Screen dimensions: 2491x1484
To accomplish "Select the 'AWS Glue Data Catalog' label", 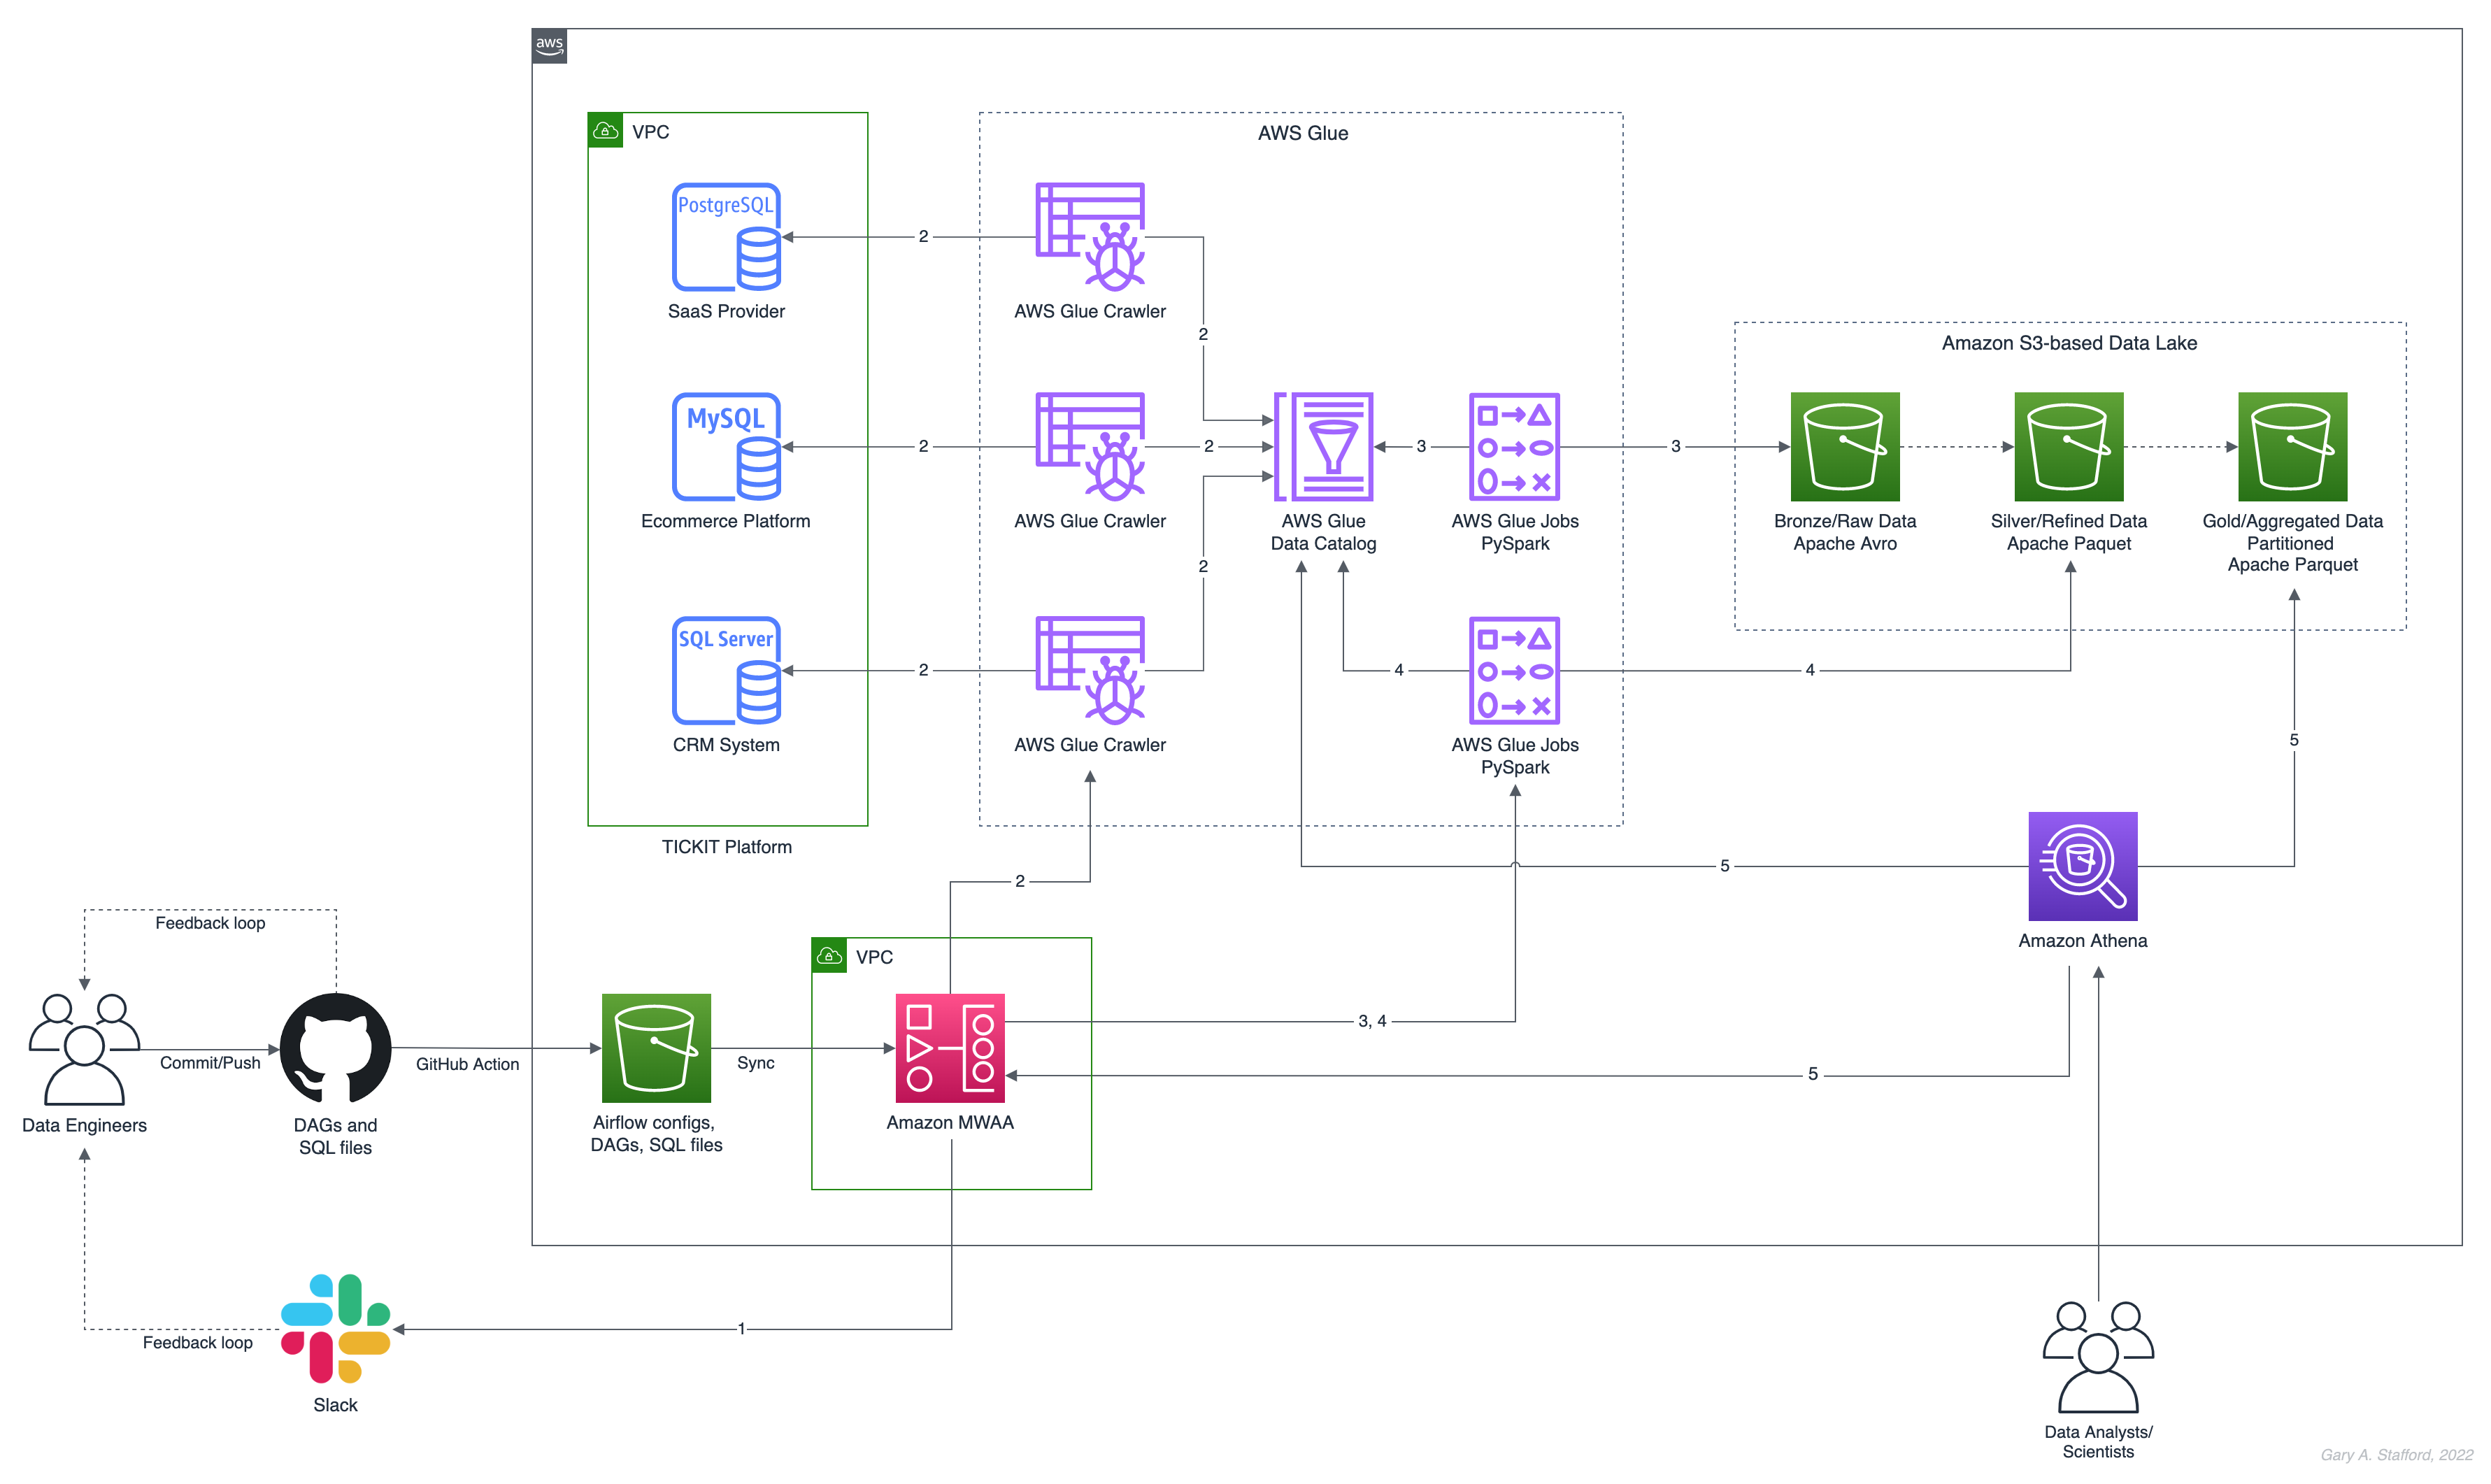I will (x=1323, y=532).
